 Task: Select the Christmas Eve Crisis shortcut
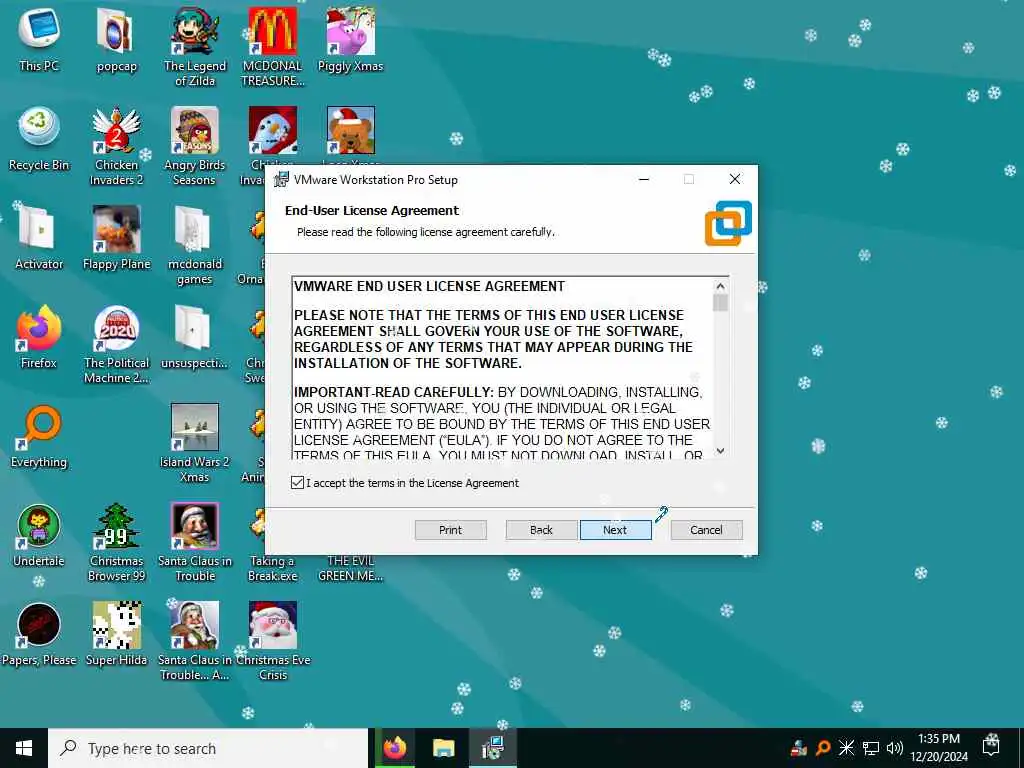point(273,642)
